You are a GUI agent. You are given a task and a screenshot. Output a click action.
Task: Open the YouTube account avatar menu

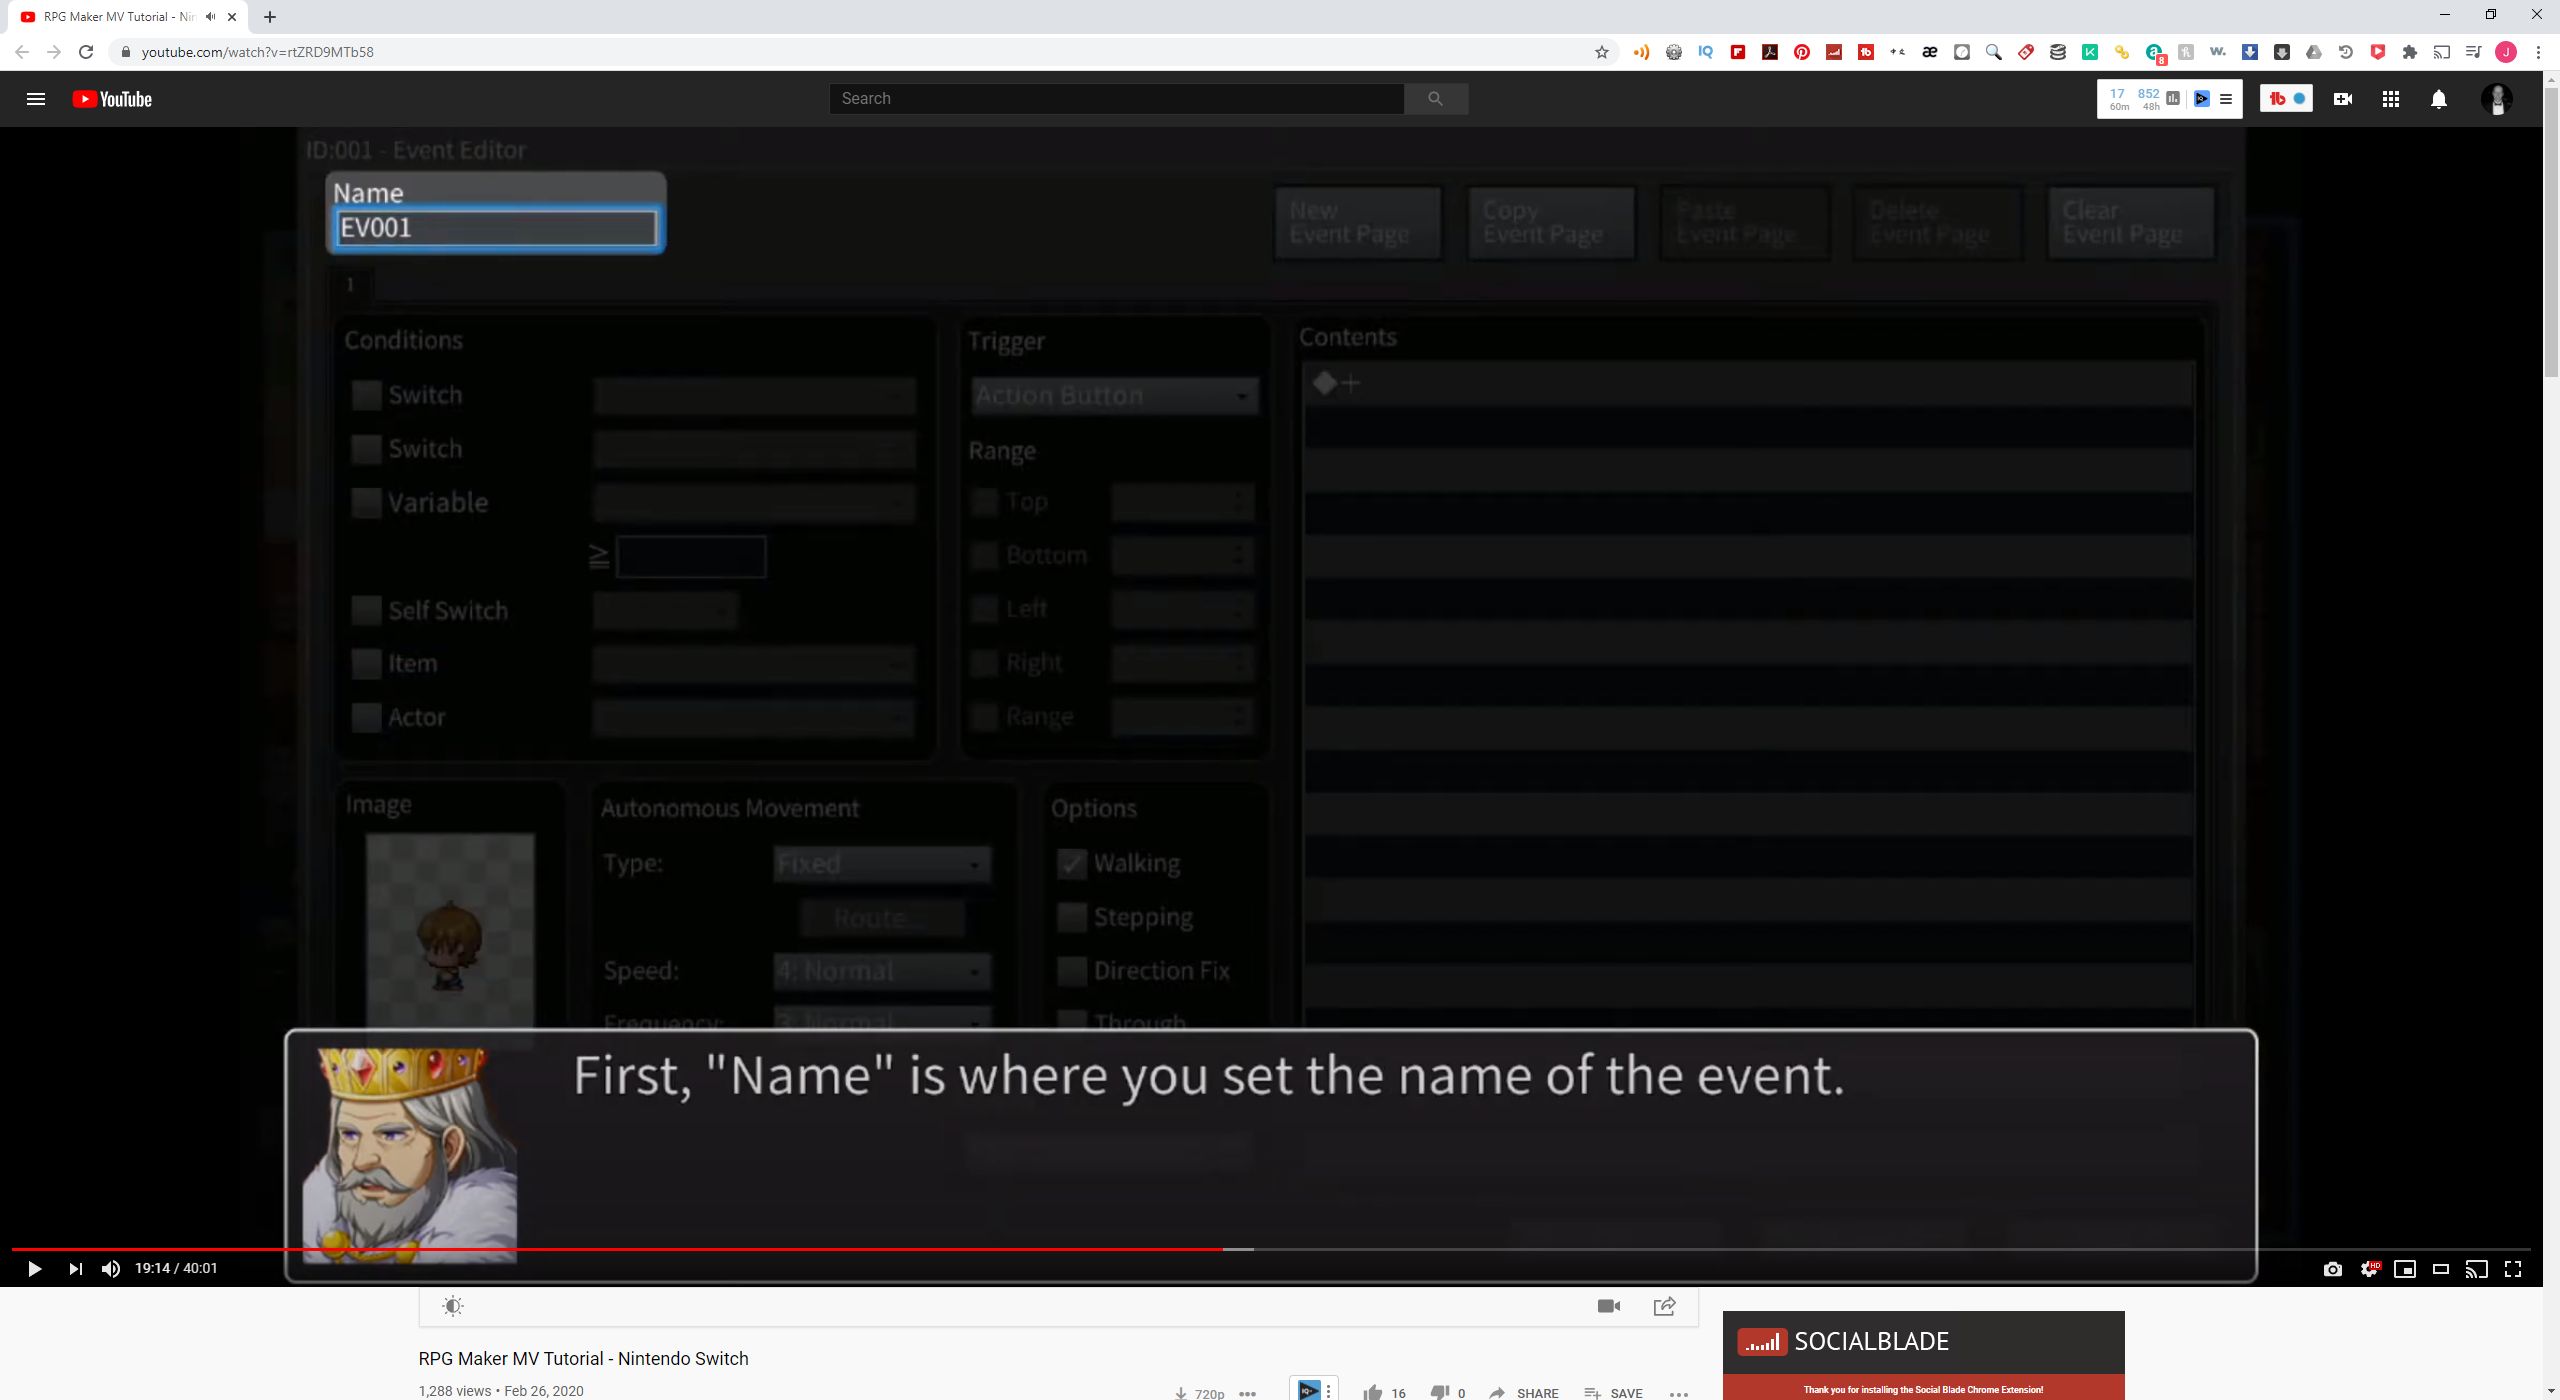(2497, 99)
